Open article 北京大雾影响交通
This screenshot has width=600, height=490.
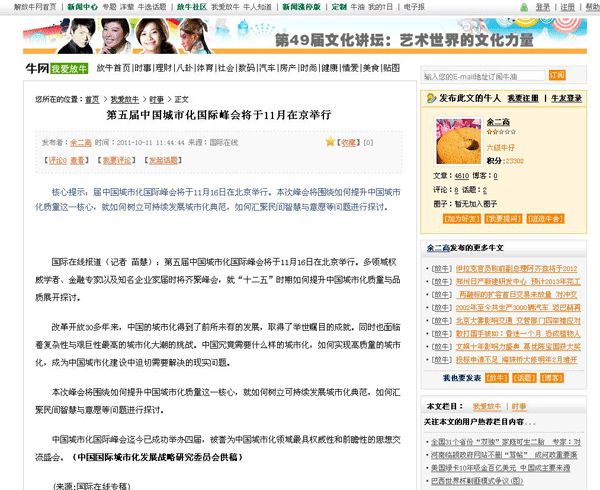518,321
